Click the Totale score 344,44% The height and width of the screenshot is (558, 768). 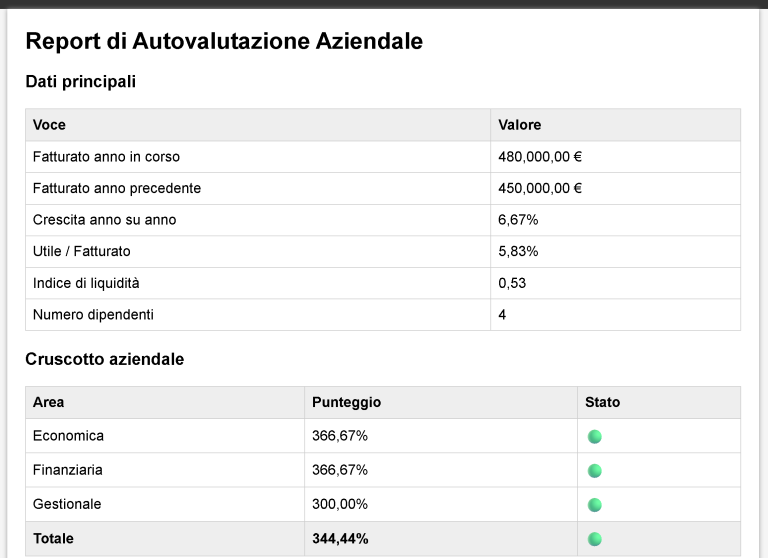click(340, 539)
